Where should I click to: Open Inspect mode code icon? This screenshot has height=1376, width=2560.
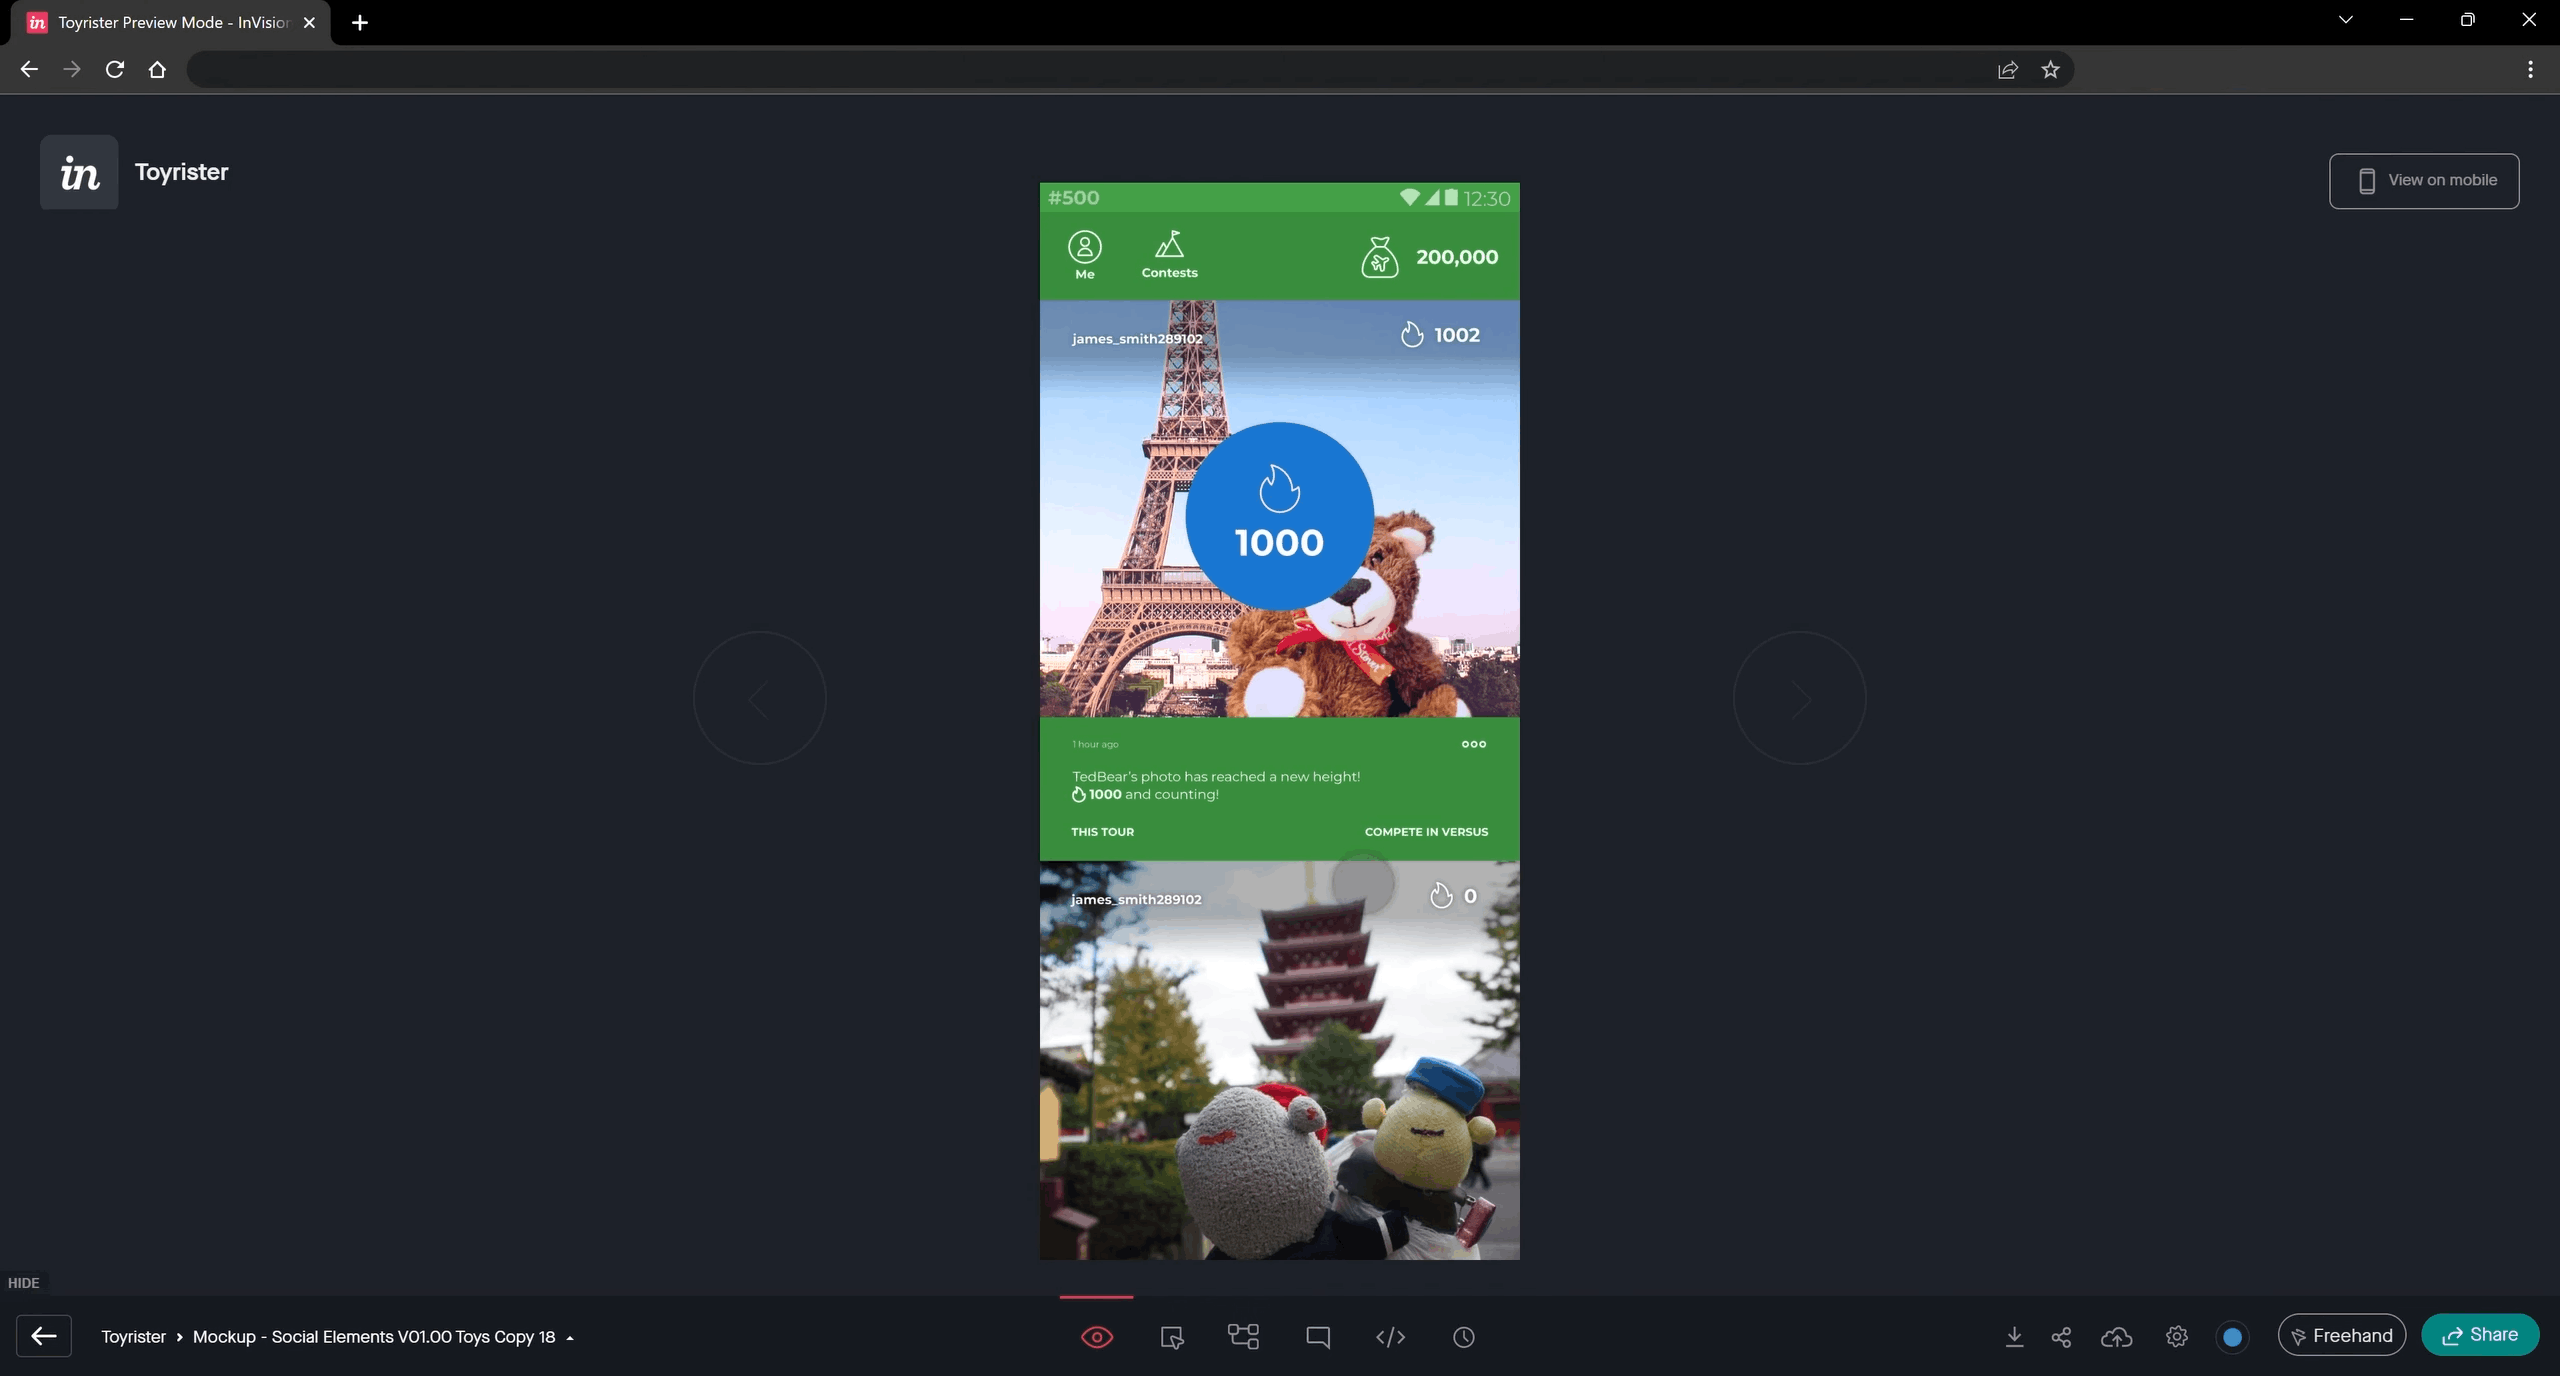tap(1390, 1337)
